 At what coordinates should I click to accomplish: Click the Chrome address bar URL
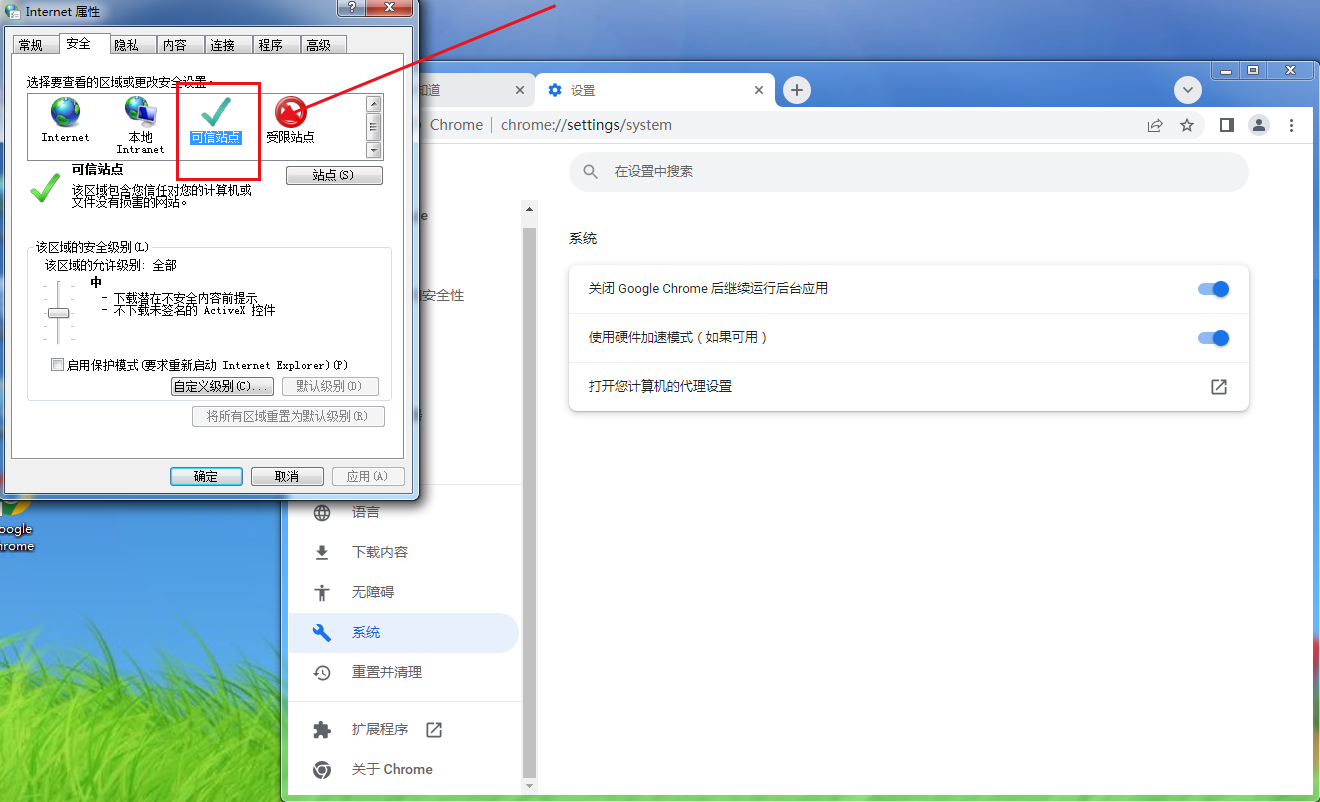[586, 125]
